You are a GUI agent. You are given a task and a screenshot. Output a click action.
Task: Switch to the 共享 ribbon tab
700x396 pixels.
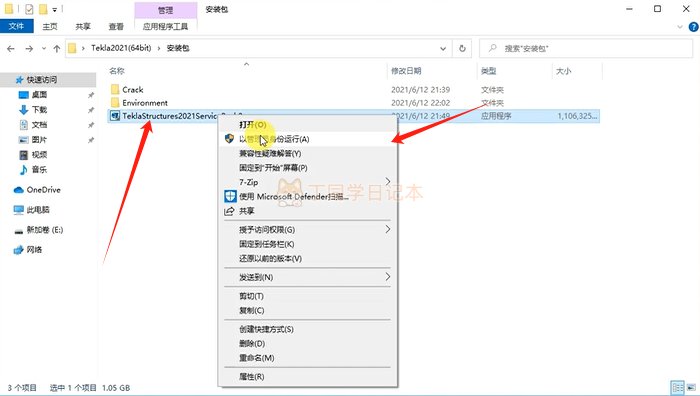pos(83,26)
